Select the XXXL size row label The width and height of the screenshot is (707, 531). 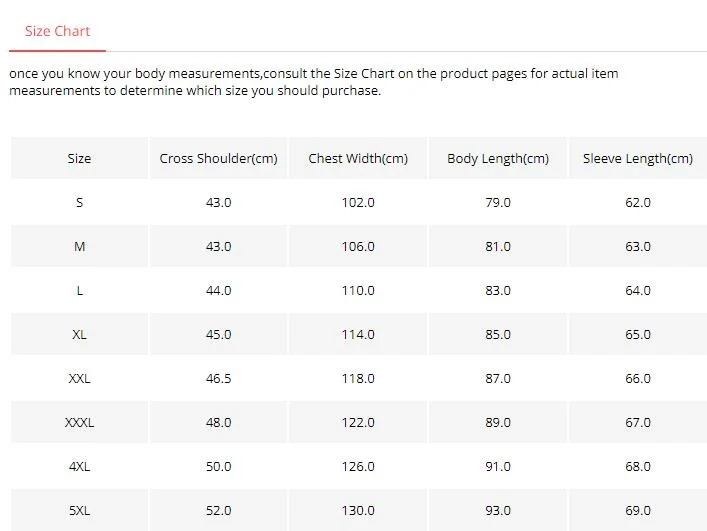[79, 422]
